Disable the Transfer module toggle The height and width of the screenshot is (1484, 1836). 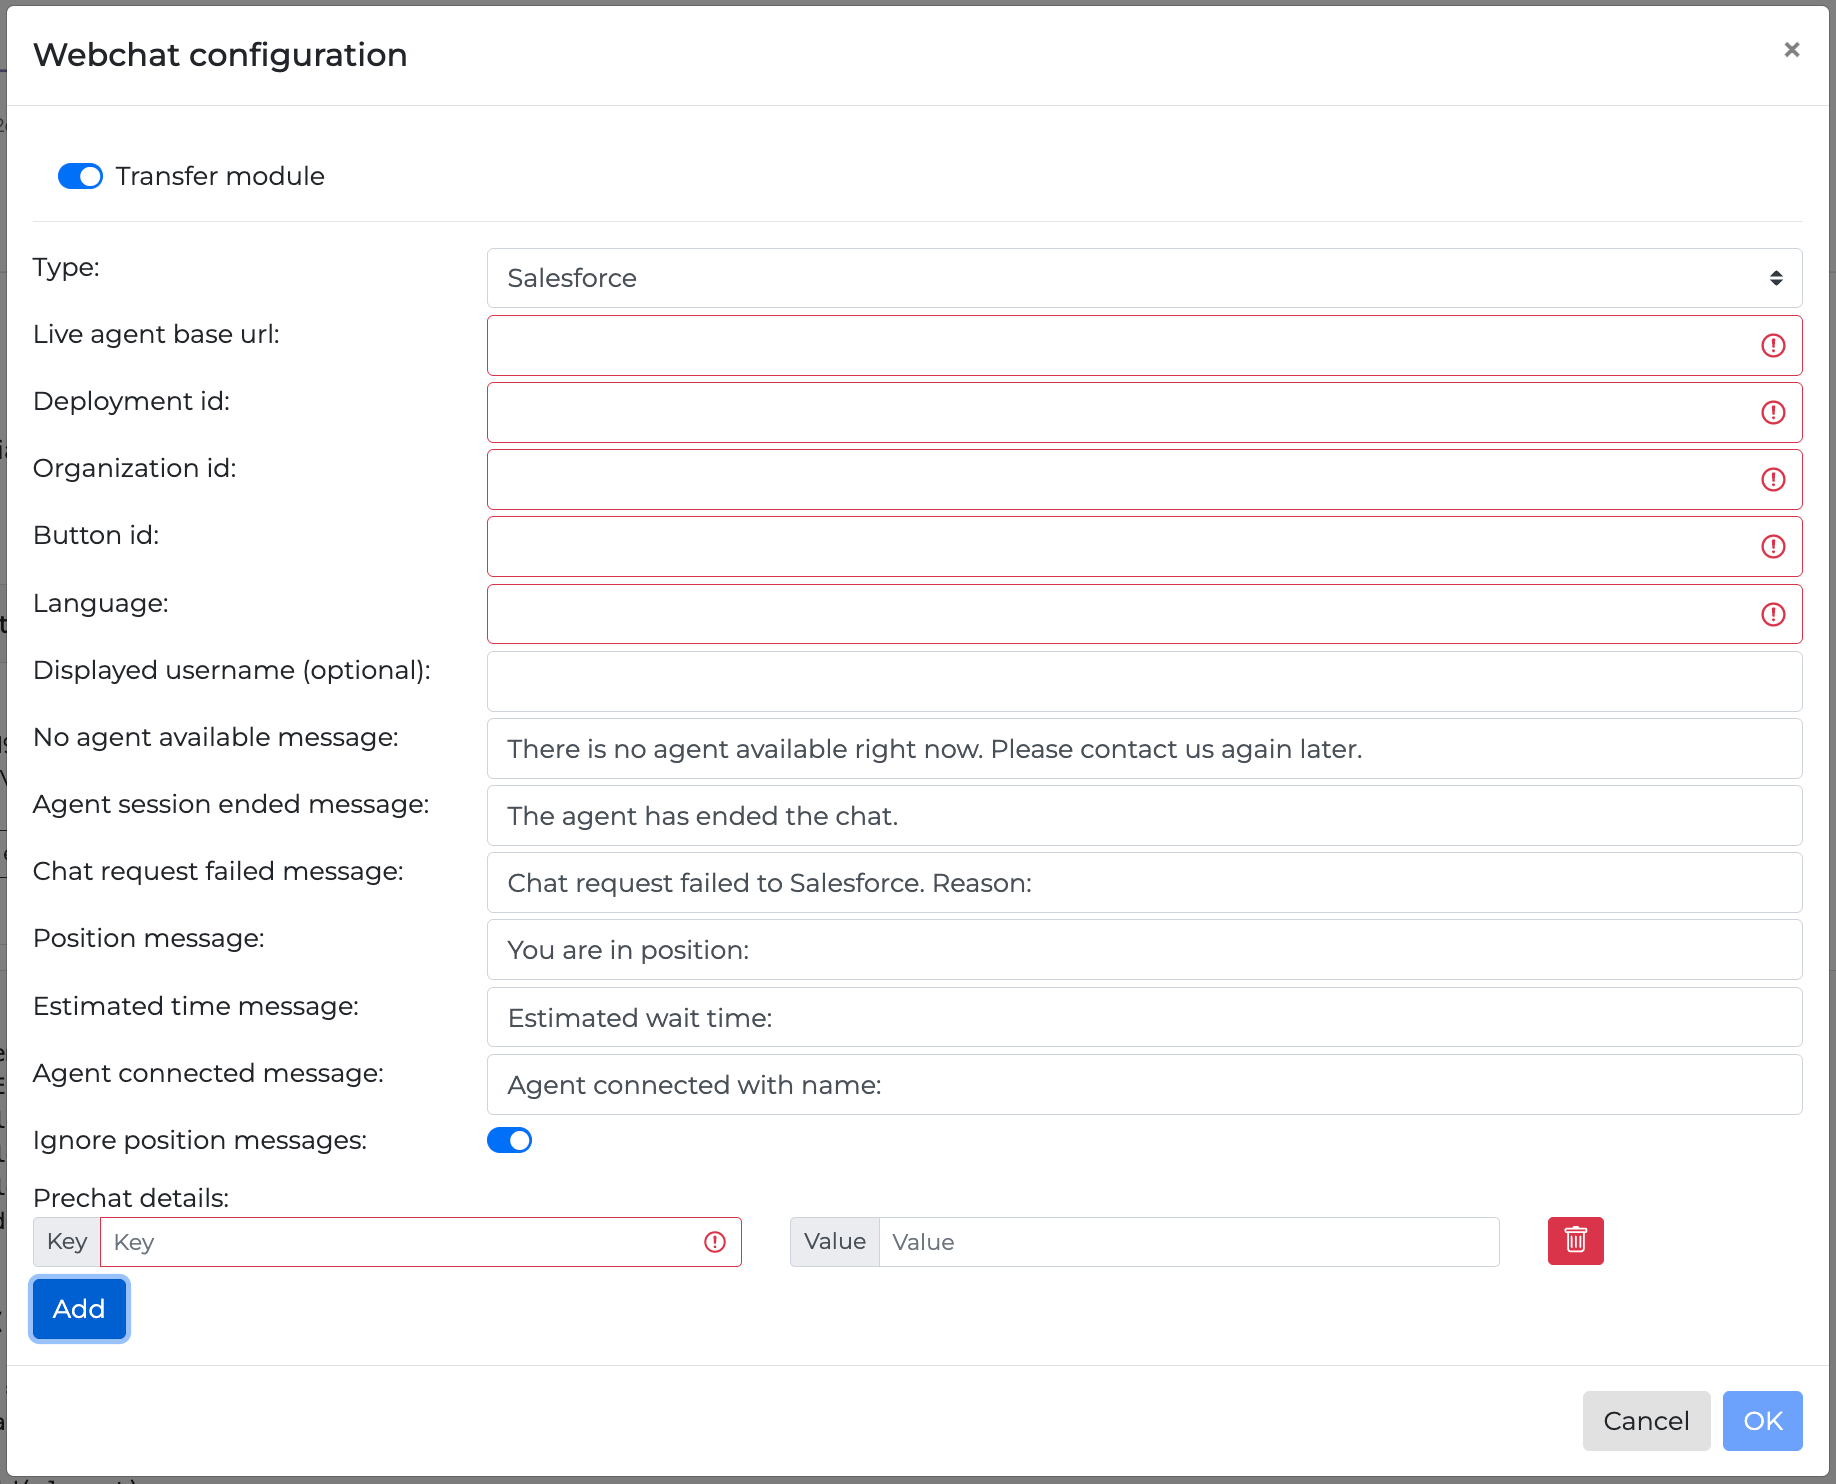80,177
